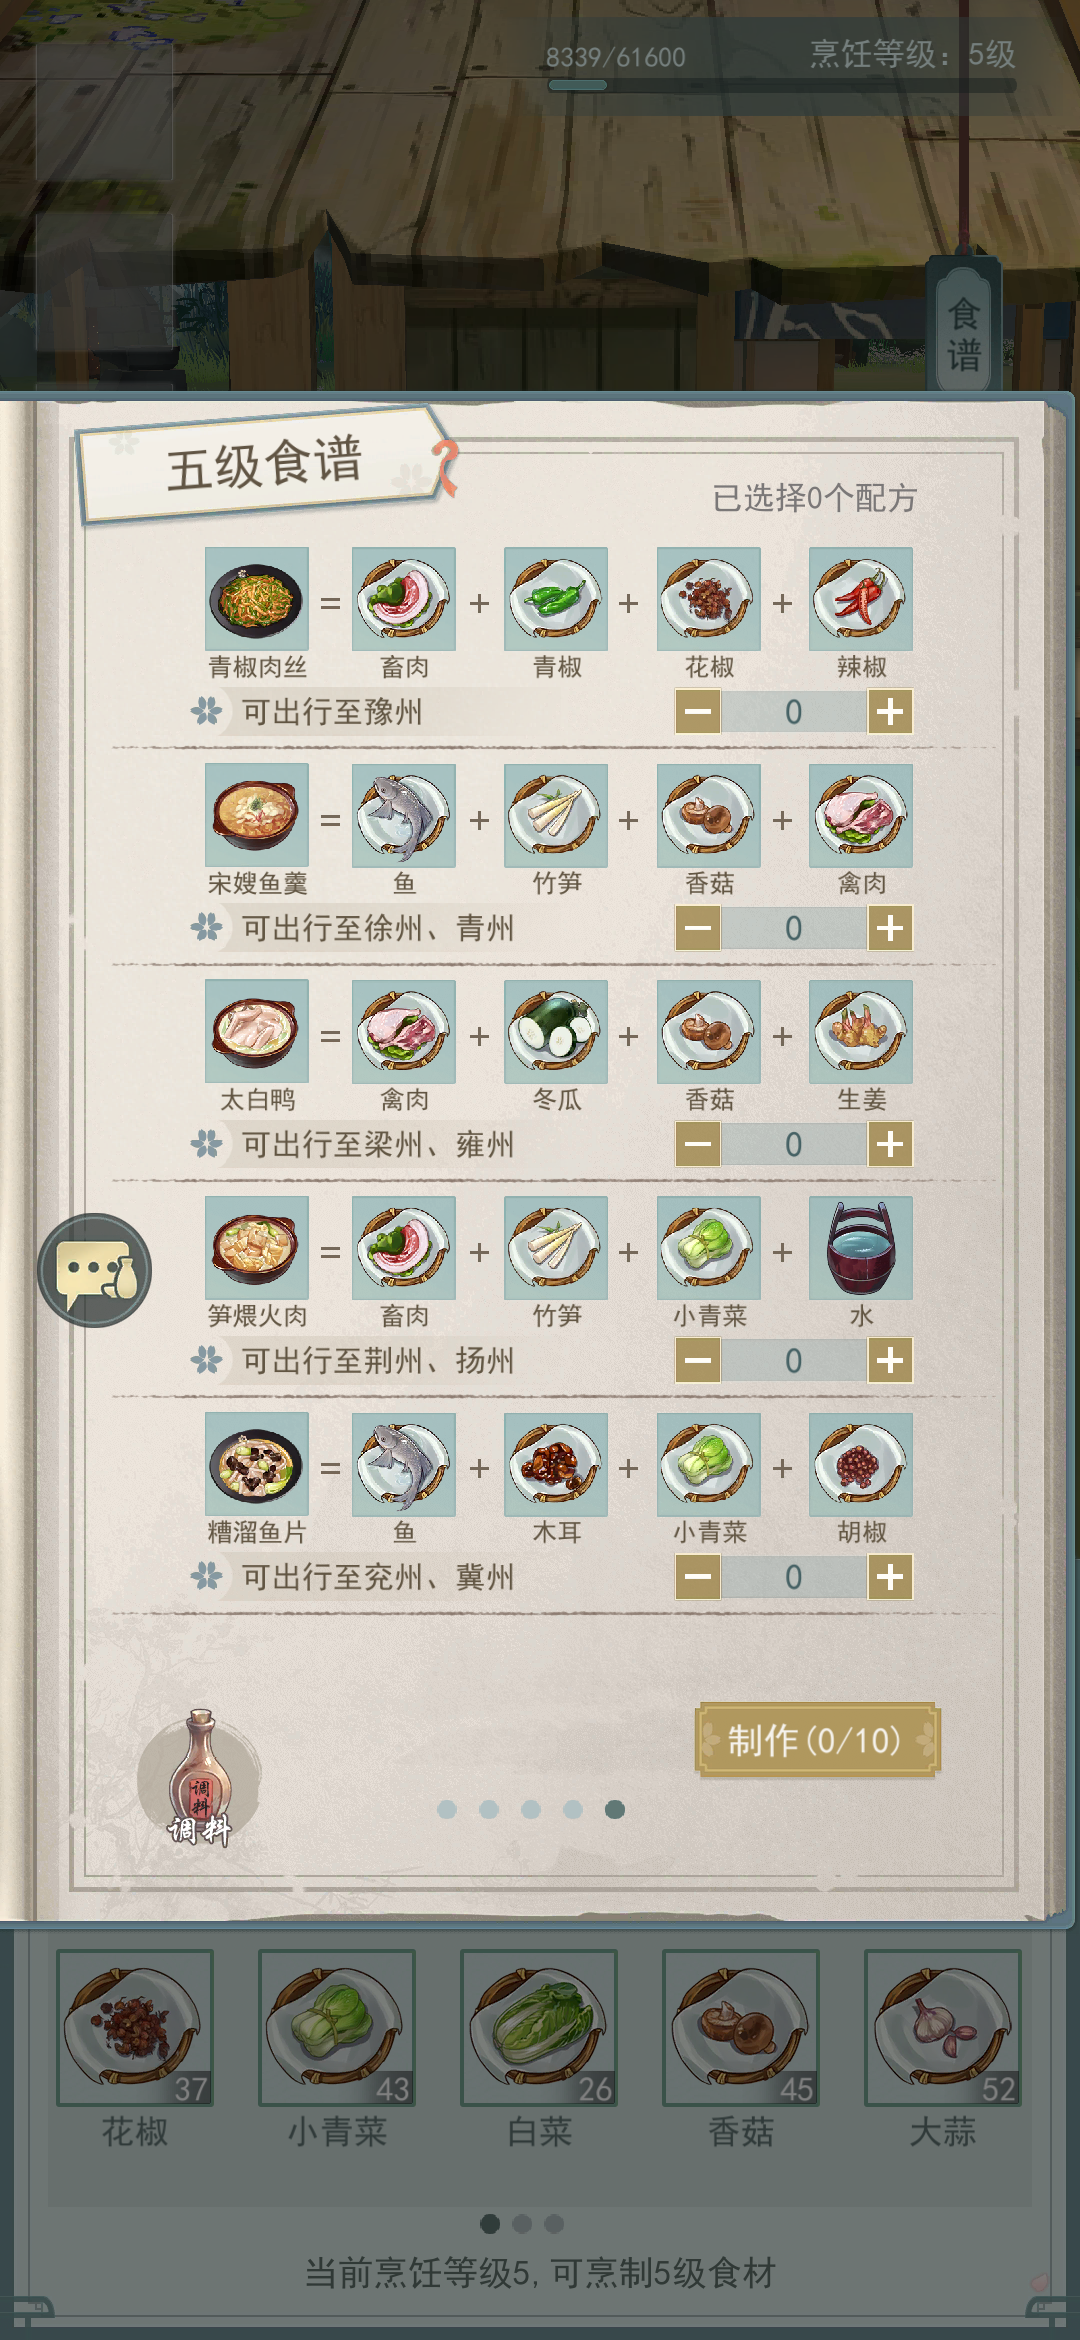The width and height of the screenshot is (1080, 2340).
Task: Click the 辣椒 ingredient icon
Action: [861, 599]
